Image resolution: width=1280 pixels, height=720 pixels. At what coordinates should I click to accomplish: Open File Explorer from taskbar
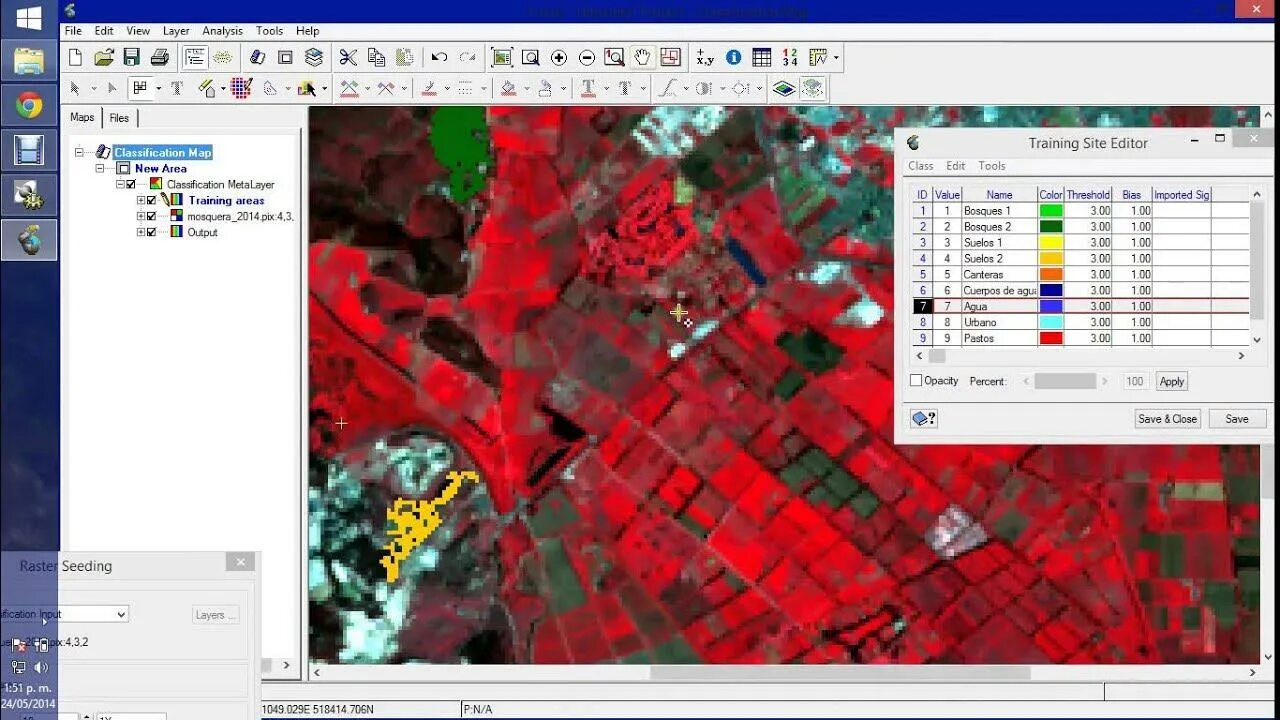pos(28,60)
